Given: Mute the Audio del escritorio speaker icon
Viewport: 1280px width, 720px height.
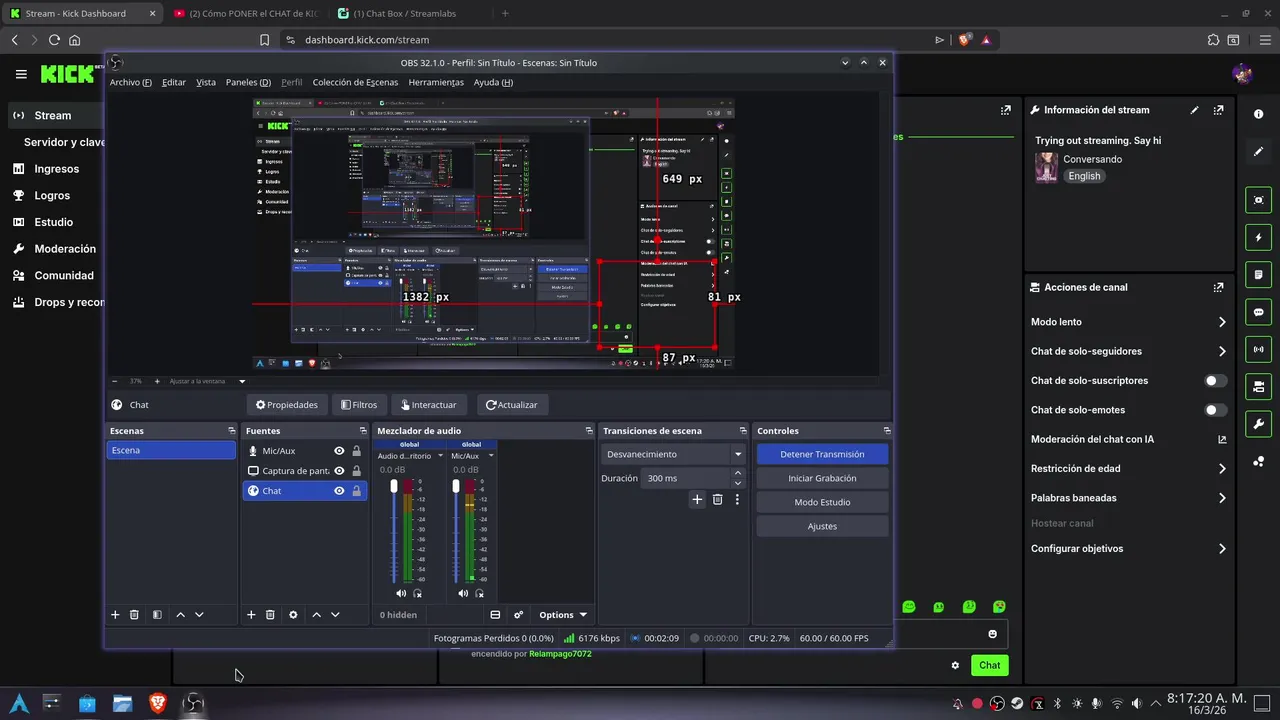Looking at the screenshot, I should (401, 593).
